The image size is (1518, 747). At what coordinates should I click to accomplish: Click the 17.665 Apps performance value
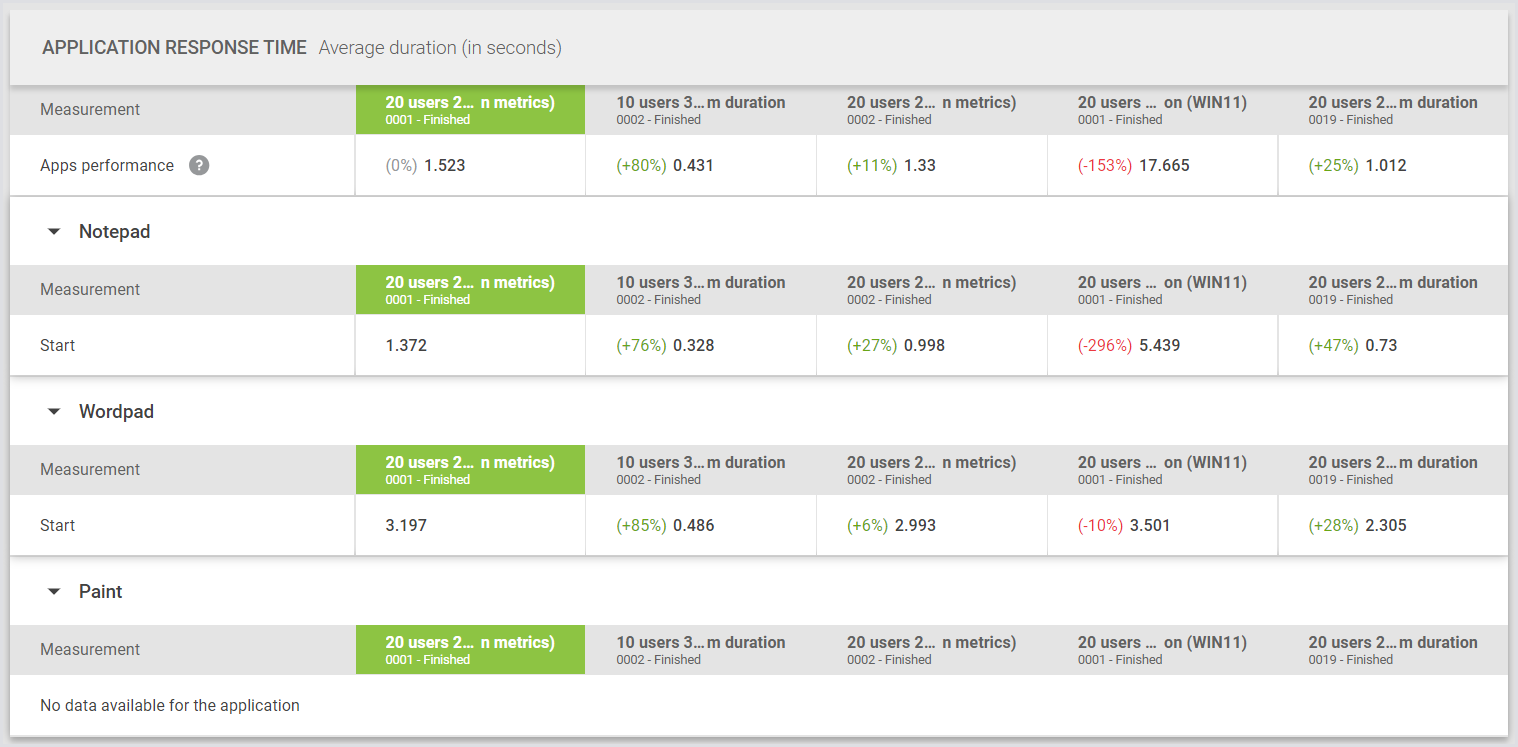coord(1164,166)
